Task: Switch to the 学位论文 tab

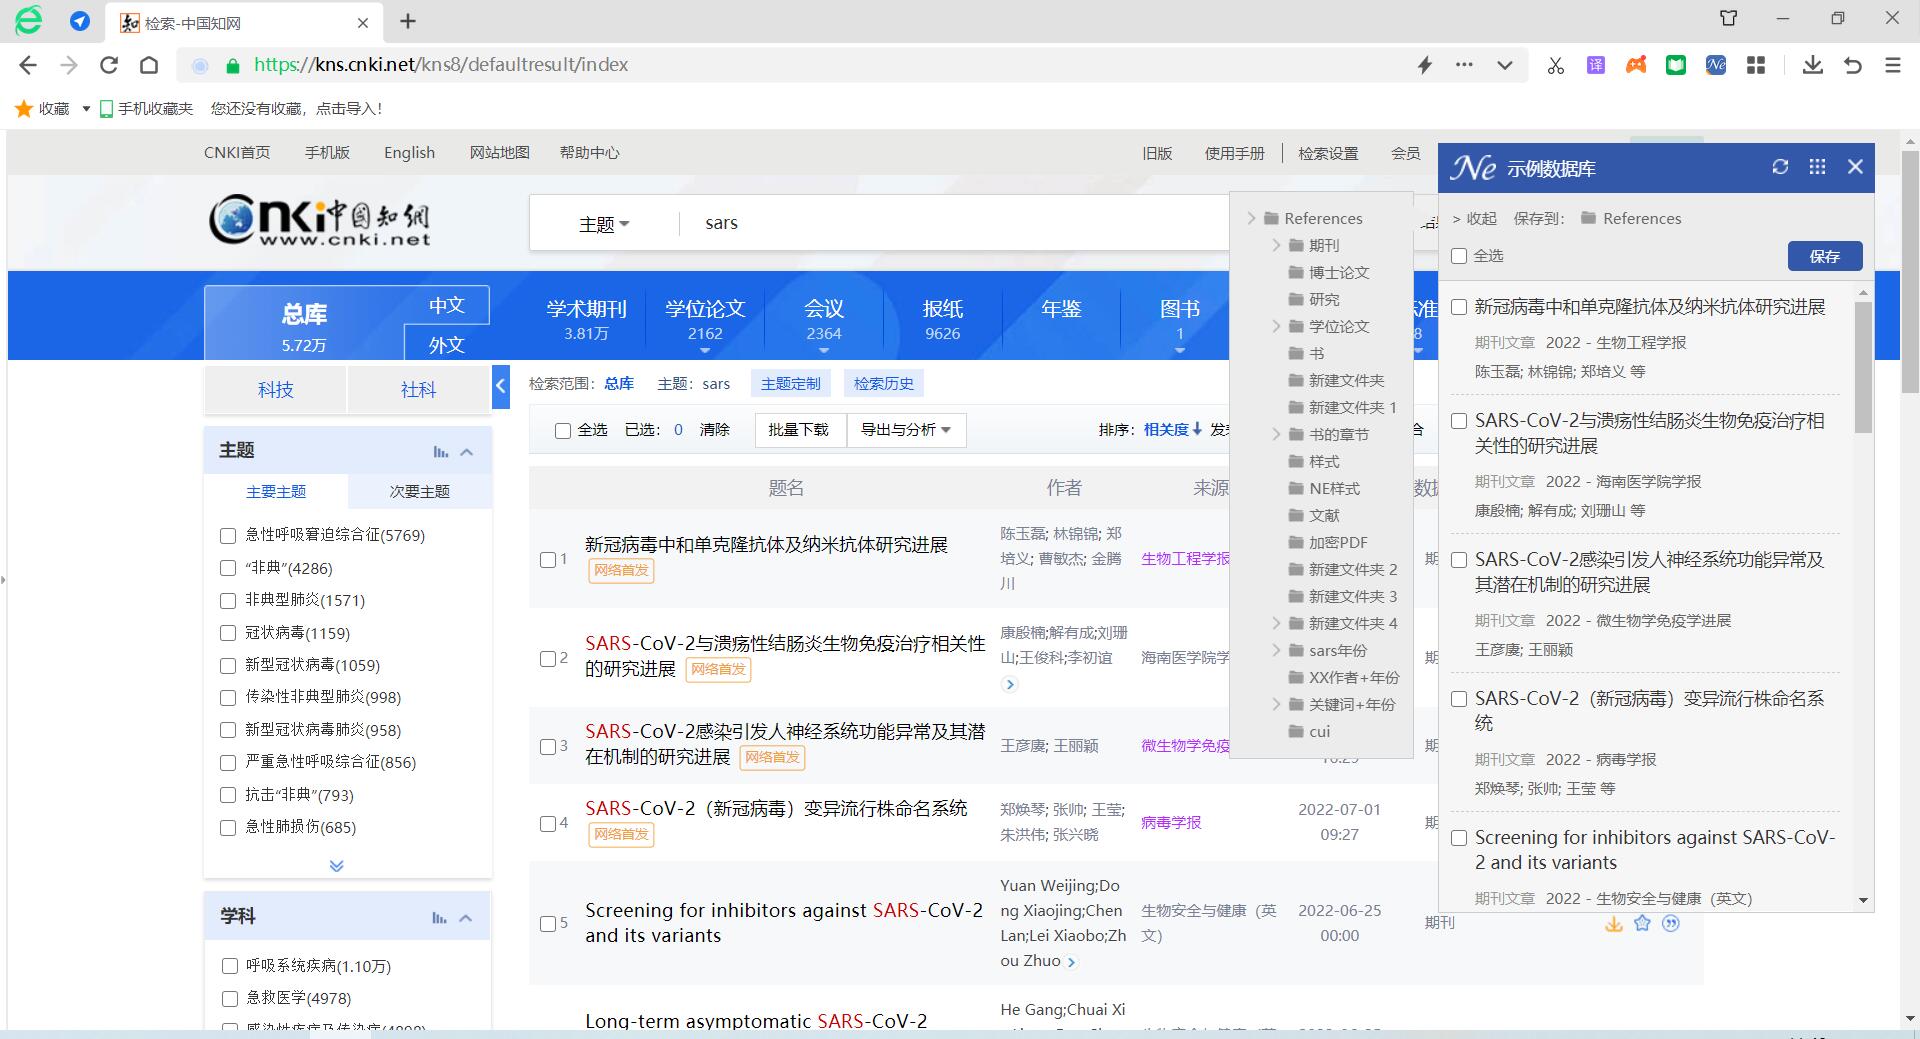Action: pos(705,319)
